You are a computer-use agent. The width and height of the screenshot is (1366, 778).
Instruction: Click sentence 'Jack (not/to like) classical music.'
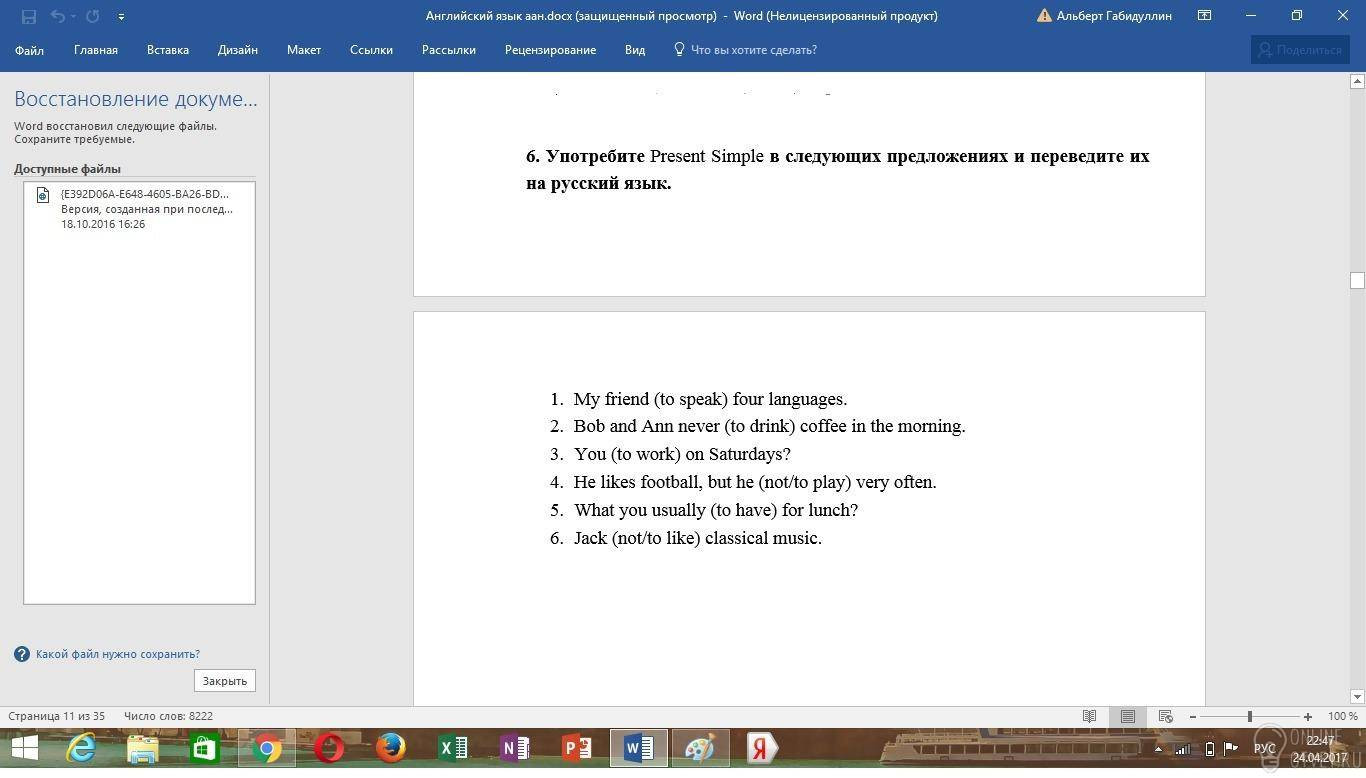click(697, 538)
